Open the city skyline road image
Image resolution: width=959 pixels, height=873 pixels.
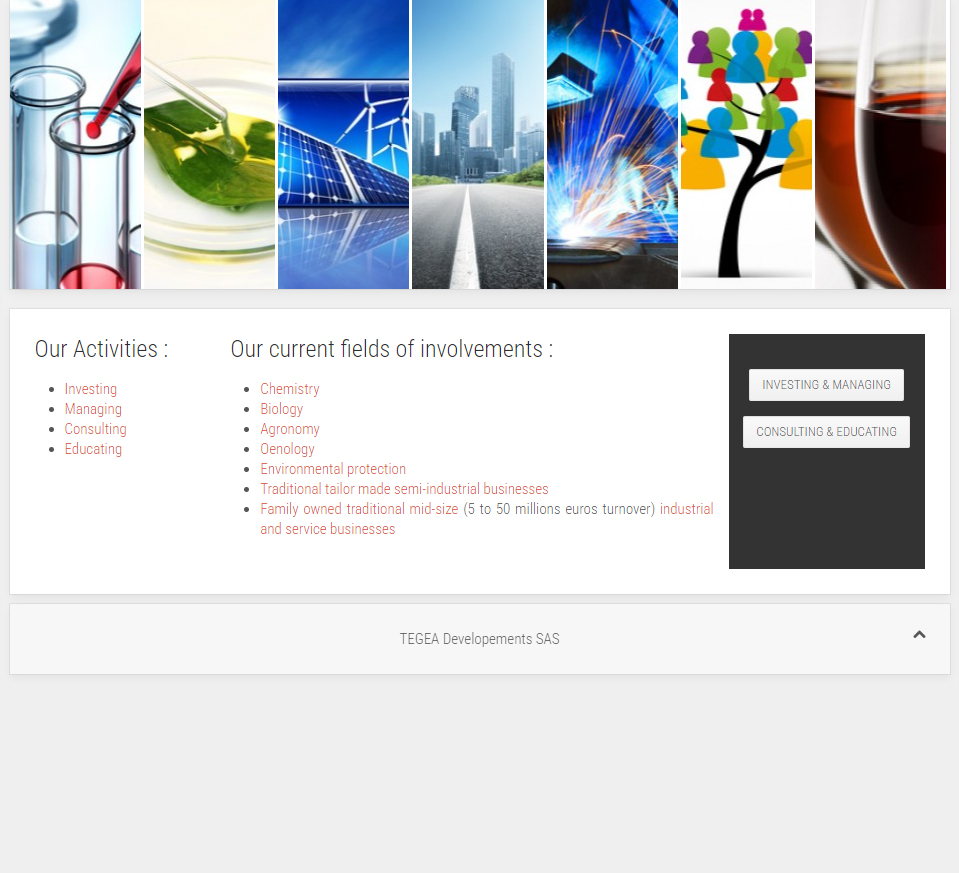478,145
